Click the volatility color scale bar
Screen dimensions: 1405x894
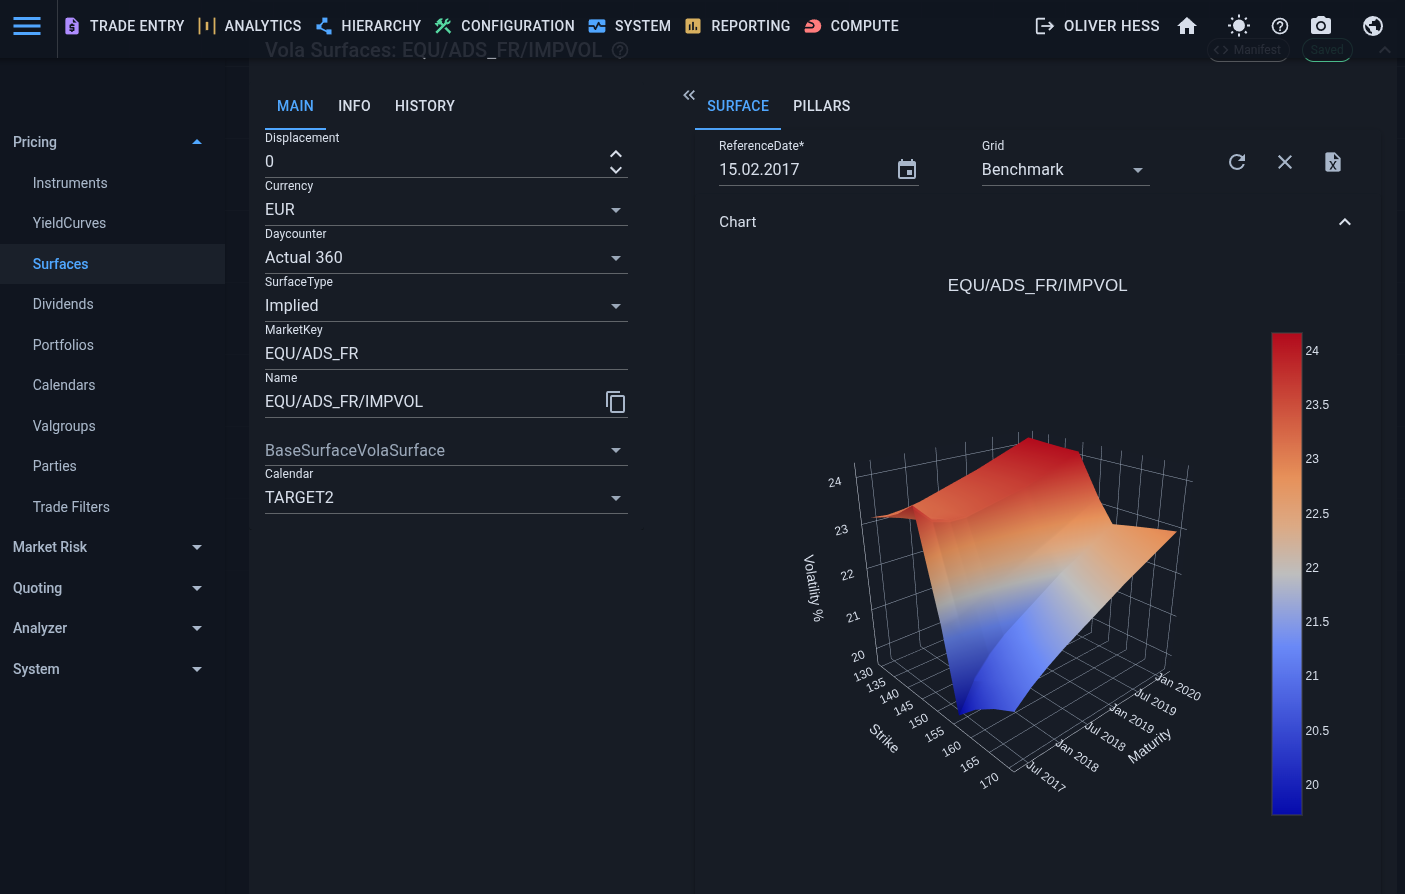point(1286,573)
